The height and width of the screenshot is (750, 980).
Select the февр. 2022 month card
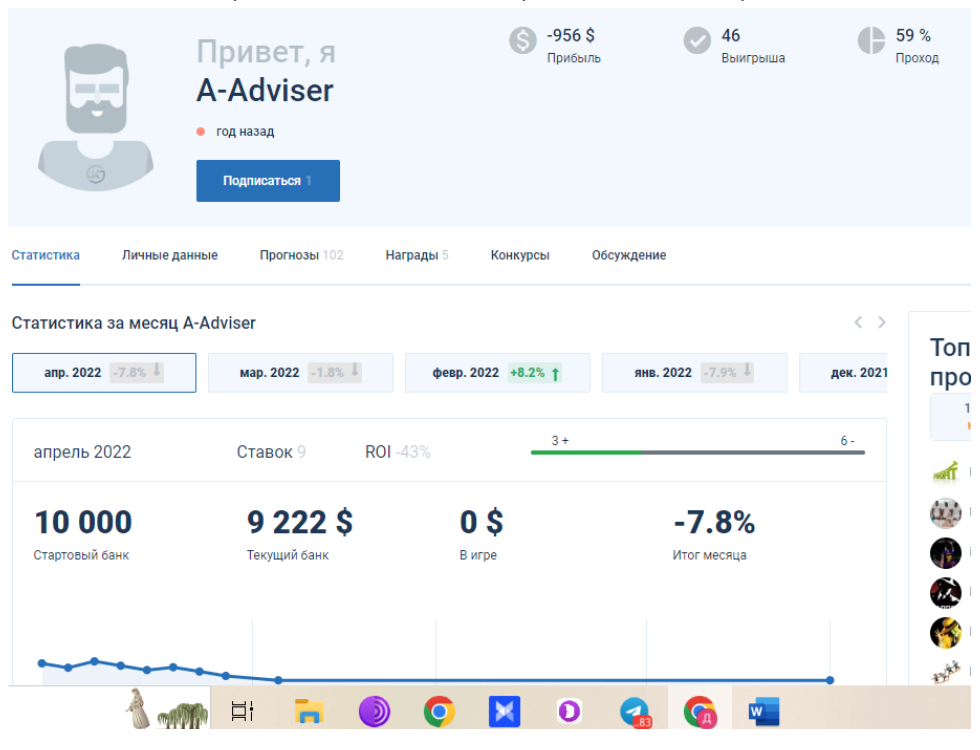click(498, 372)
